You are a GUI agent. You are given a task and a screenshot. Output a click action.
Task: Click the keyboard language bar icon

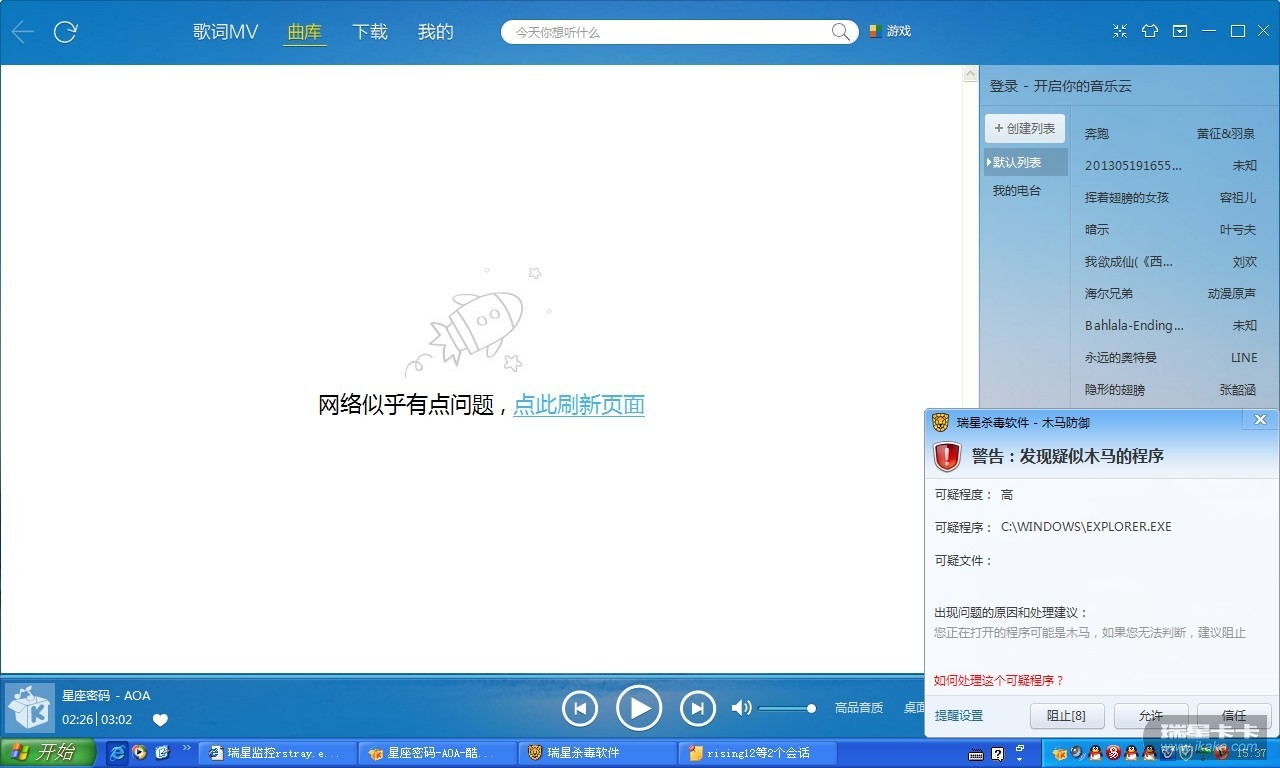coord(977,753)
